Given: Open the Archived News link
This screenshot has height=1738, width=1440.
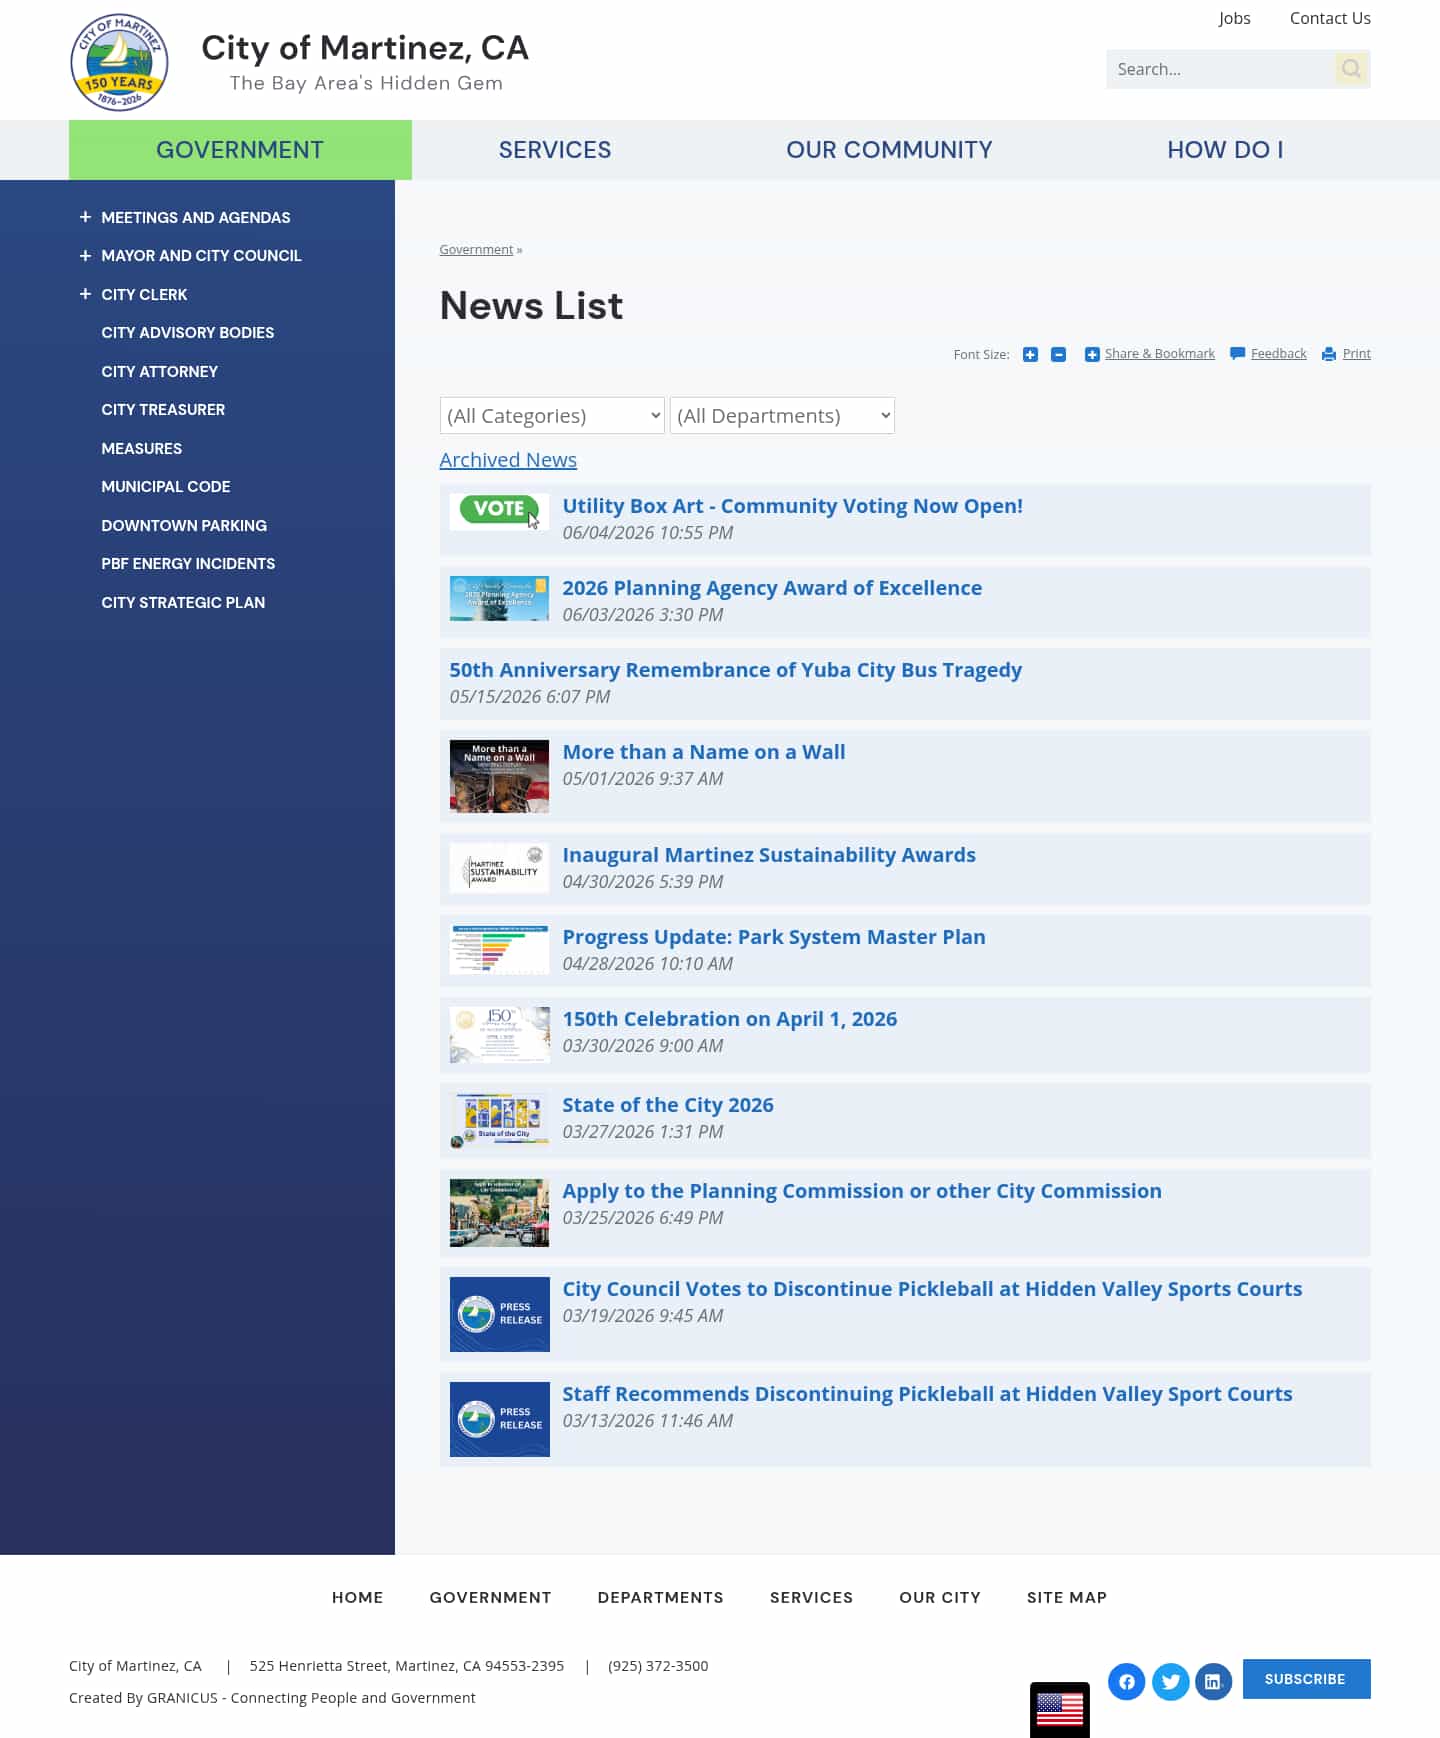Looking at the screenshot, I should 508,460.
